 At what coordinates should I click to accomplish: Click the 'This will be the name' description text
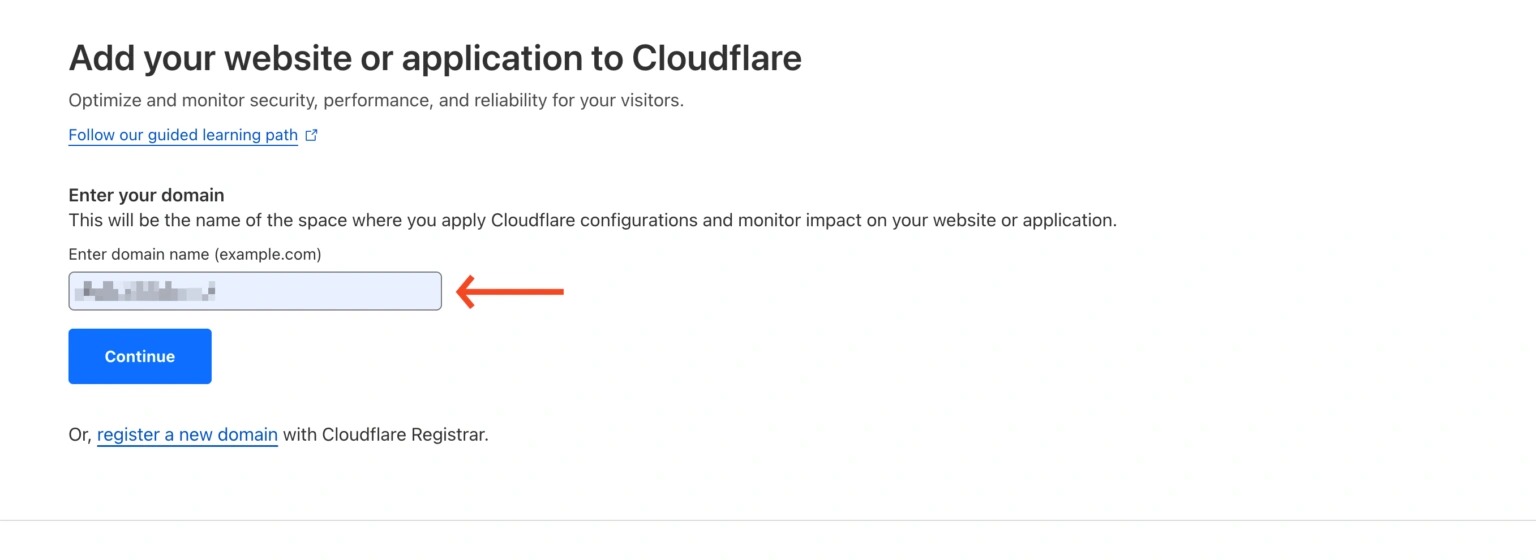(160, 220)
